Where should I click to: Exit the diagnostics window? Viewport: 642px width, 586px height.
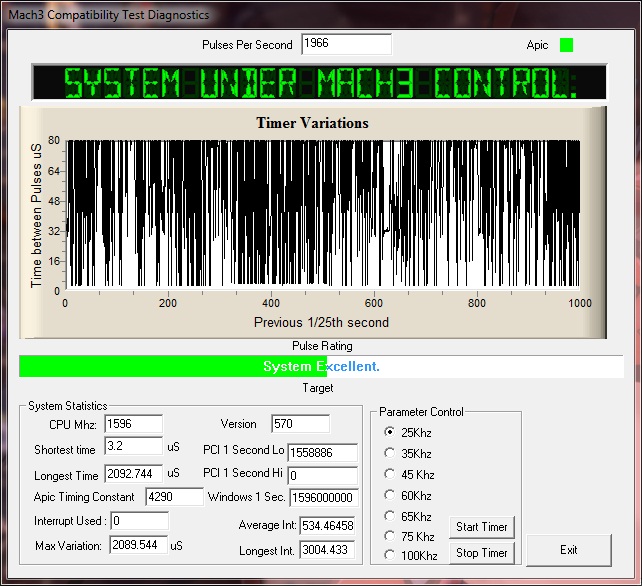(x=568, y=550)
